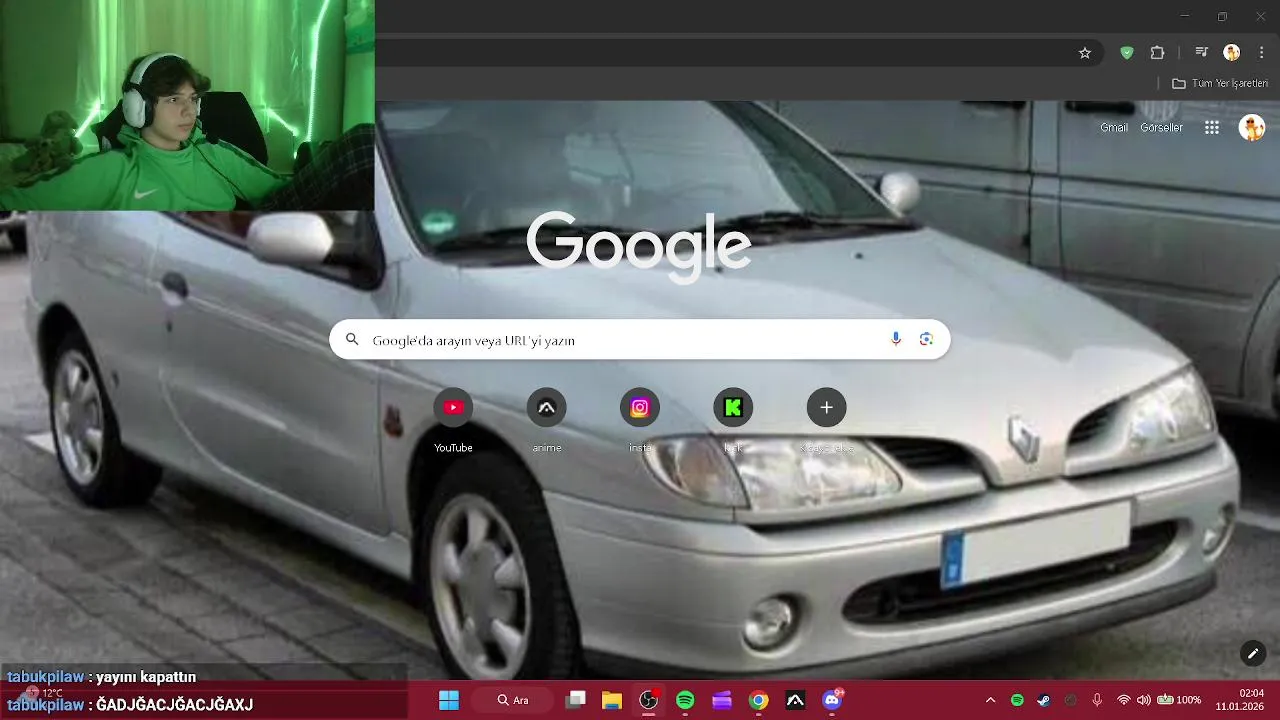This screenshot has width=1280, height=720.
Task: Open the Chrome profile avatar in toolbar
Action: [x=1232, y=53]
